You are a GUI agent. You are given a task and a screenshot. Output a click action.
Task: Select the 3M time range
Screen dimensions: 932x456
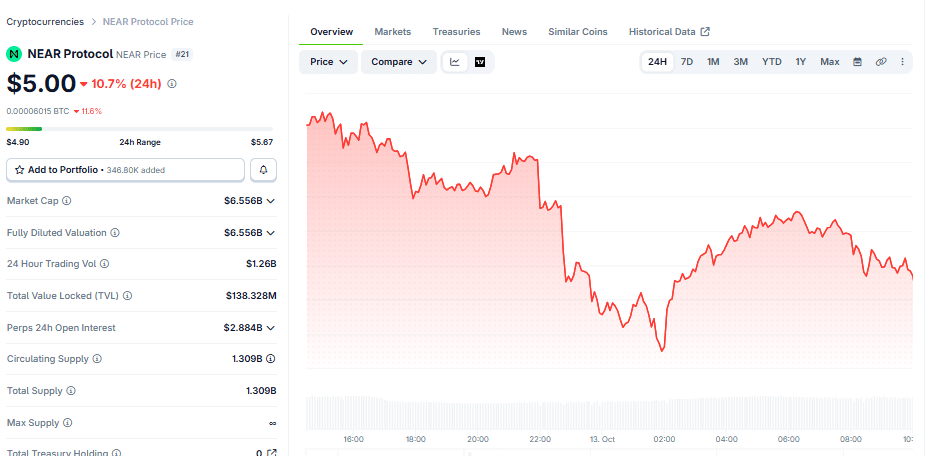click(741, 62)
